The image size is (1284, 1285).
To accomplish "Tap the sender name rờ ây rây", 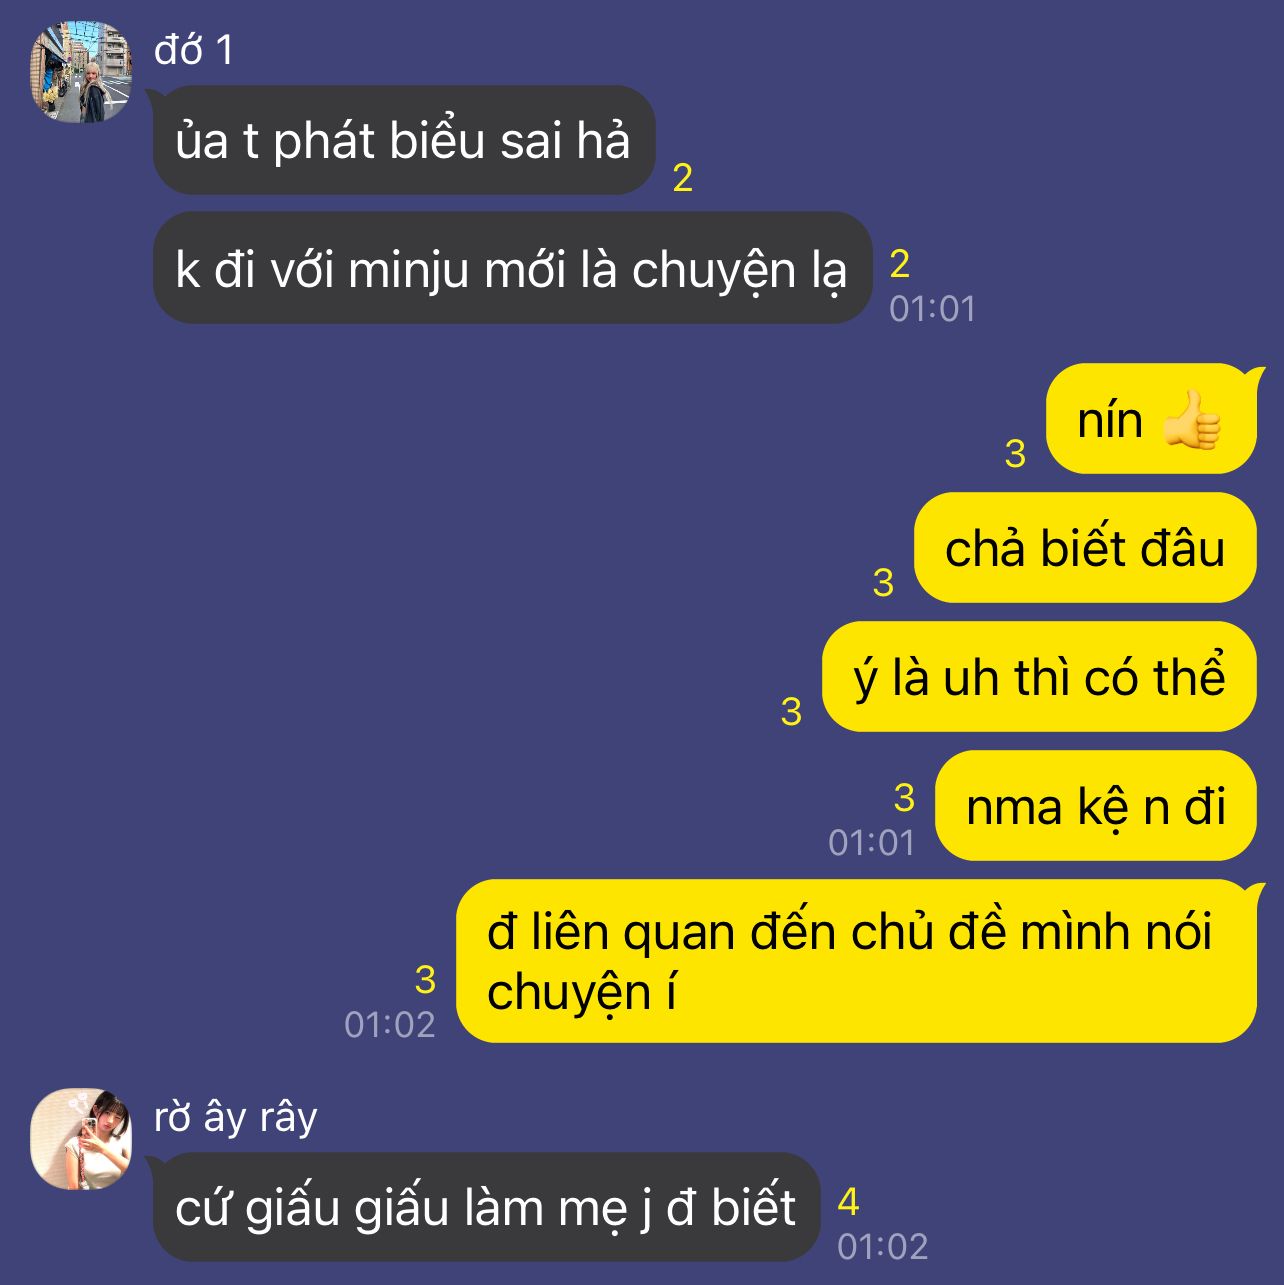I will click(236, 1117).
